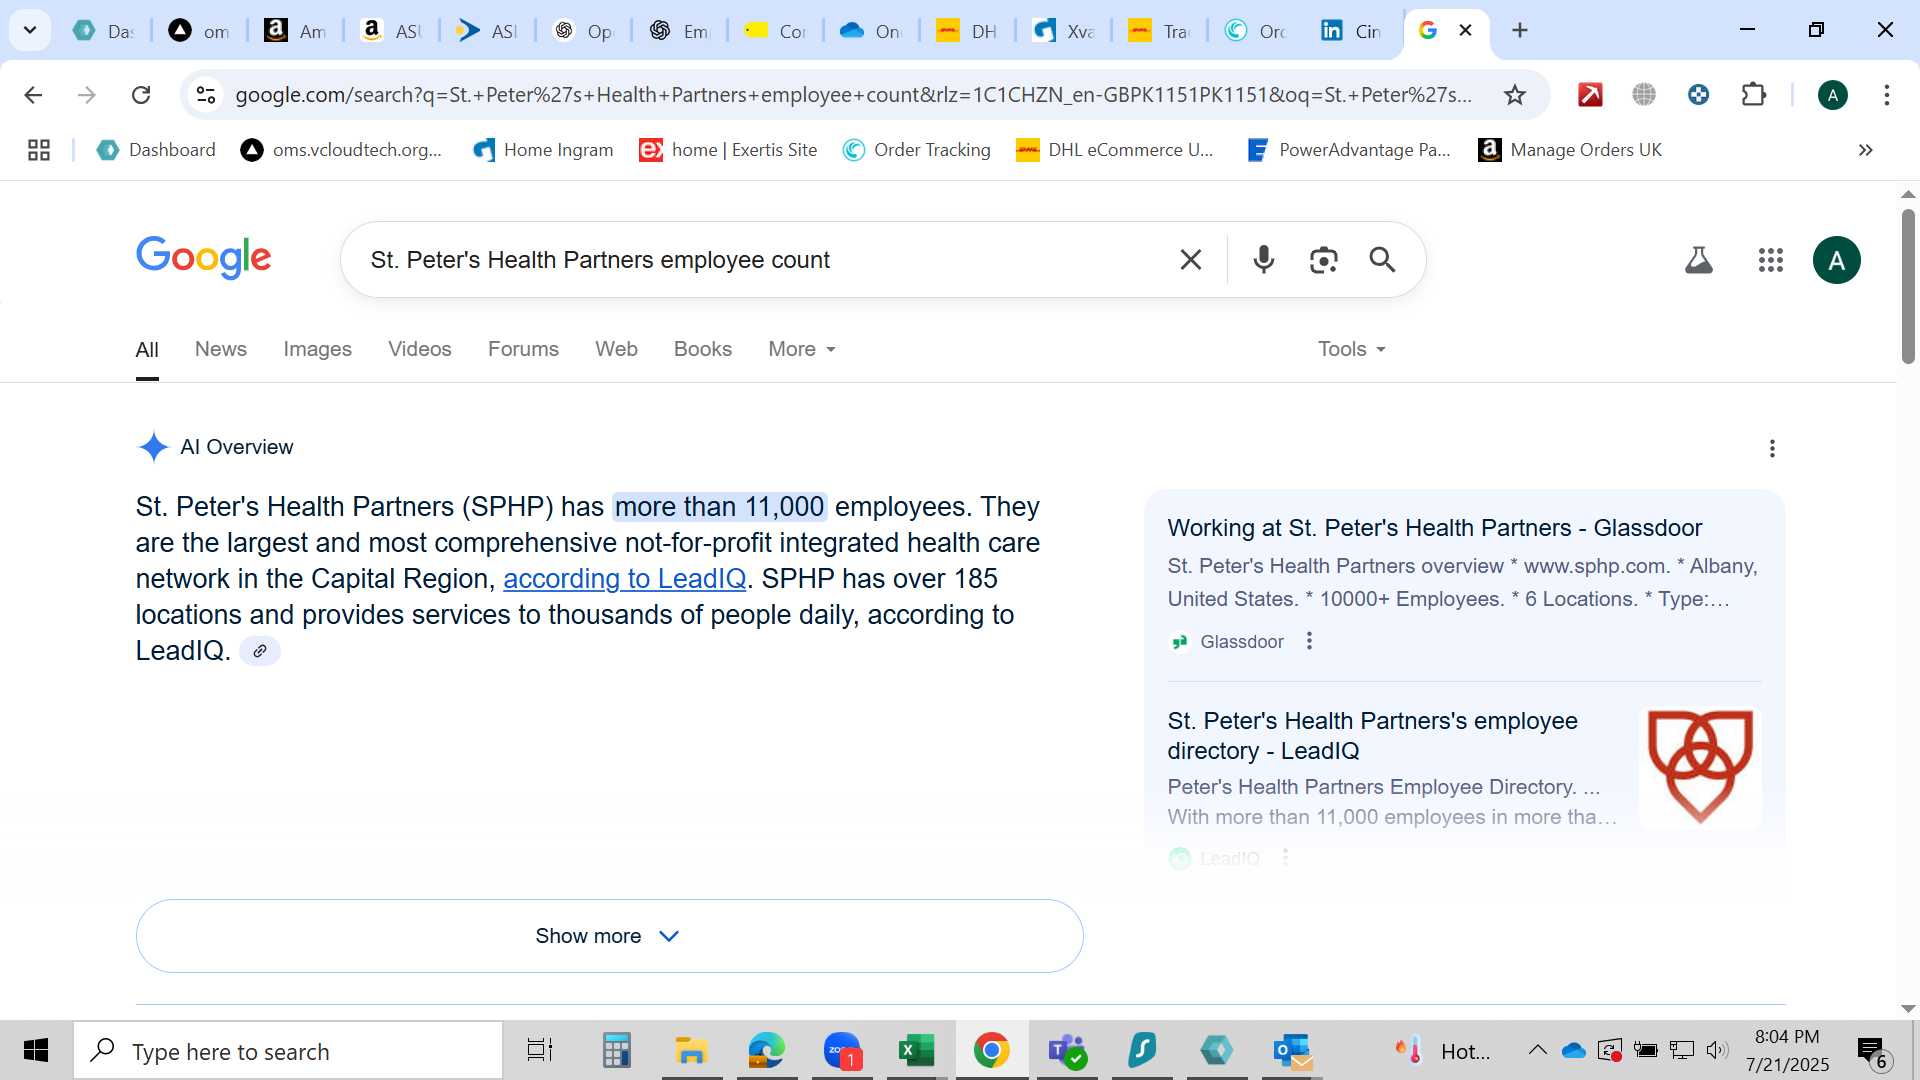Switch to the OneDrive browser tab
Image resolution: width=1920 pixels, height=1080 pixels.
(x=870, y=30)
